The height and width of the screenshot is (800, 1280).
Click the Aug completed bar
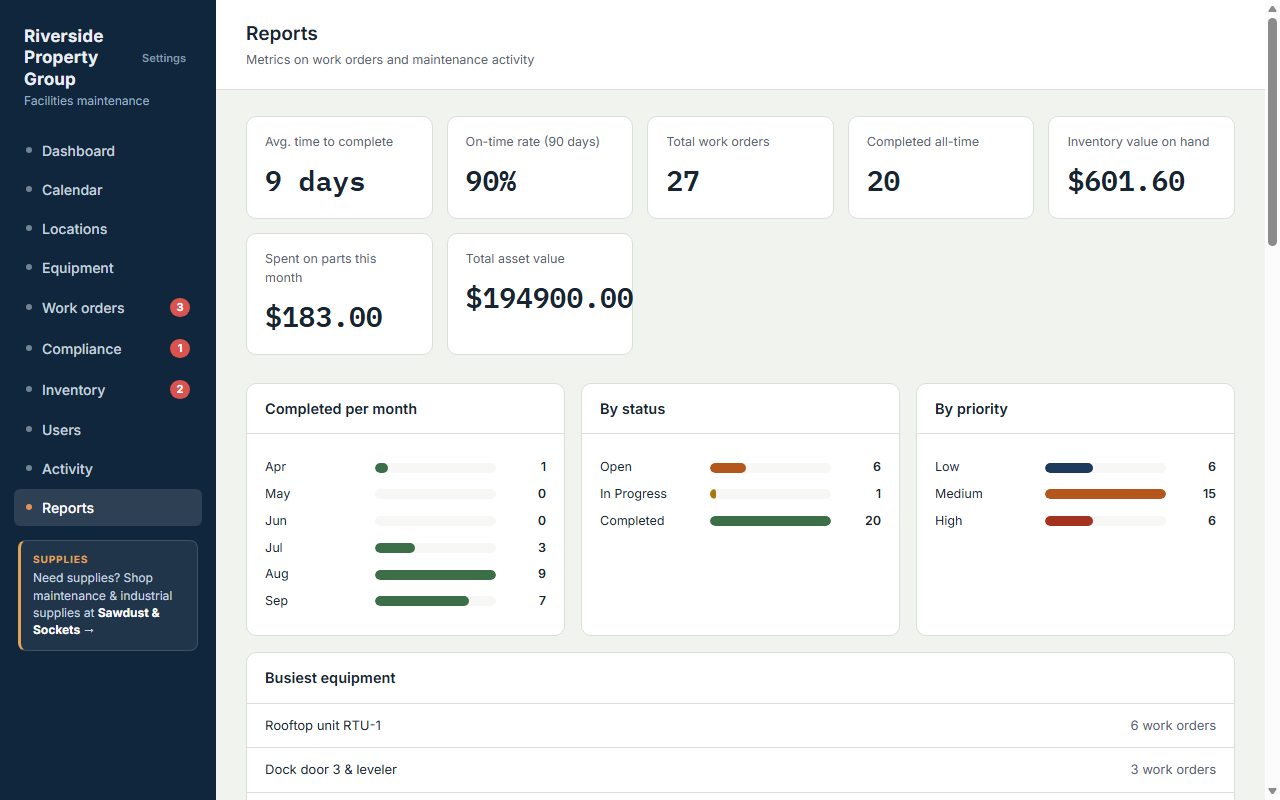(435, 575)
